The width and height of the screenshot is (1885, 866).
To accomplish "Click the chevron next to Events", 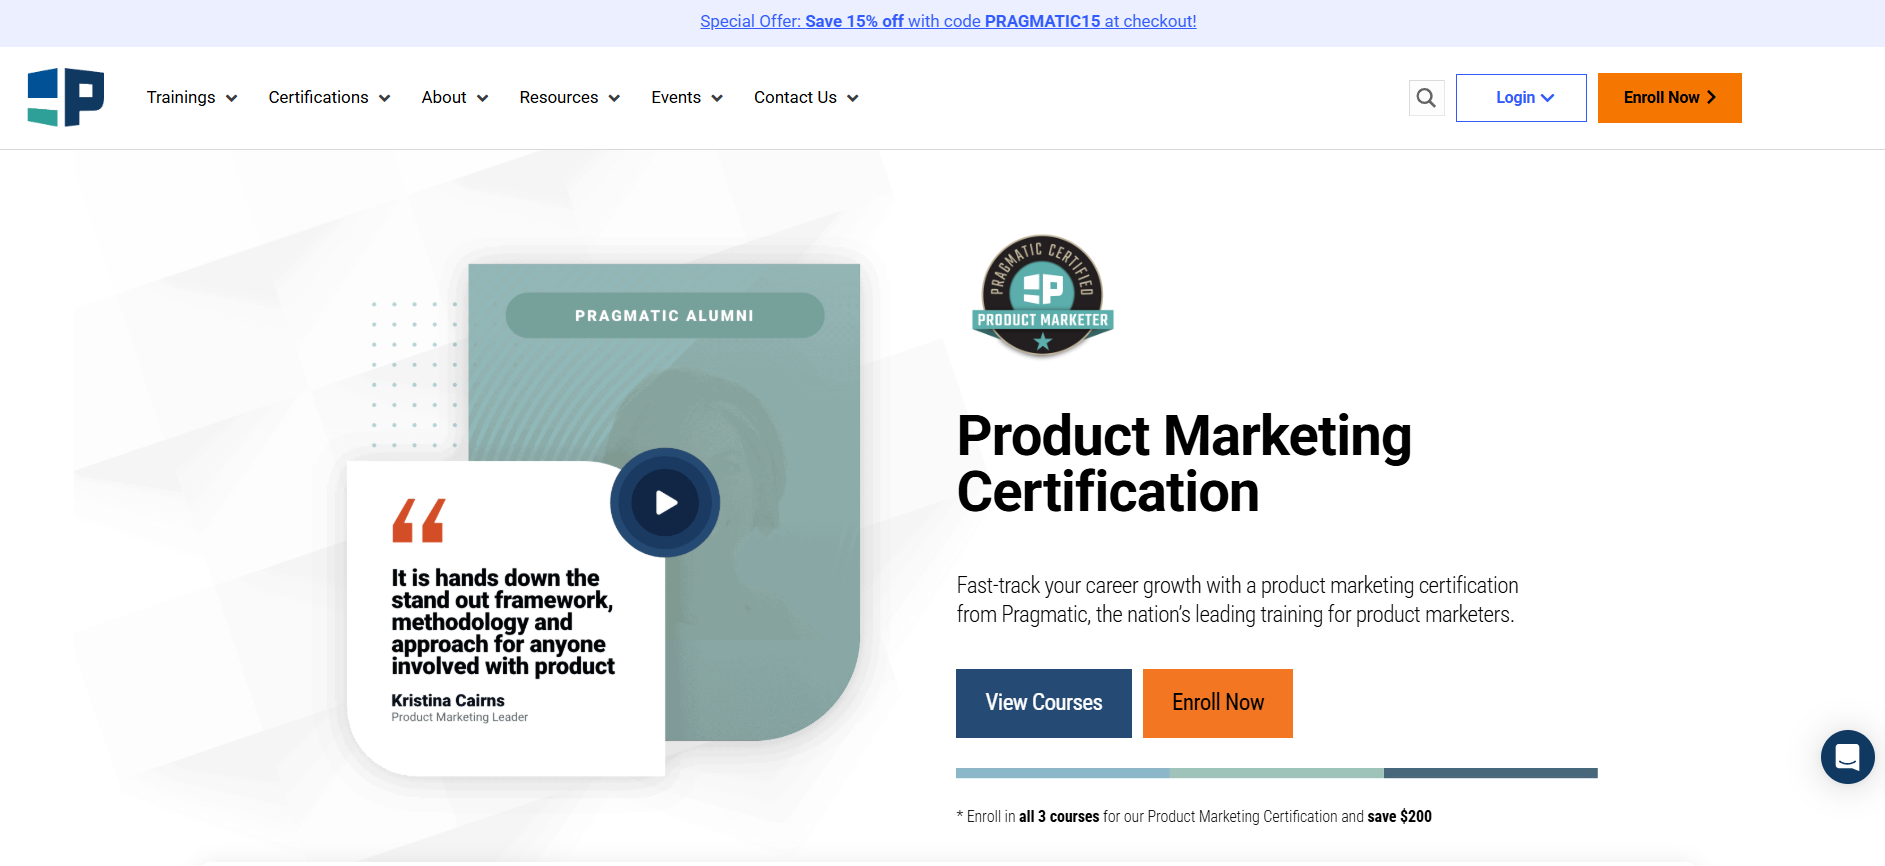I will click(717, 98).
